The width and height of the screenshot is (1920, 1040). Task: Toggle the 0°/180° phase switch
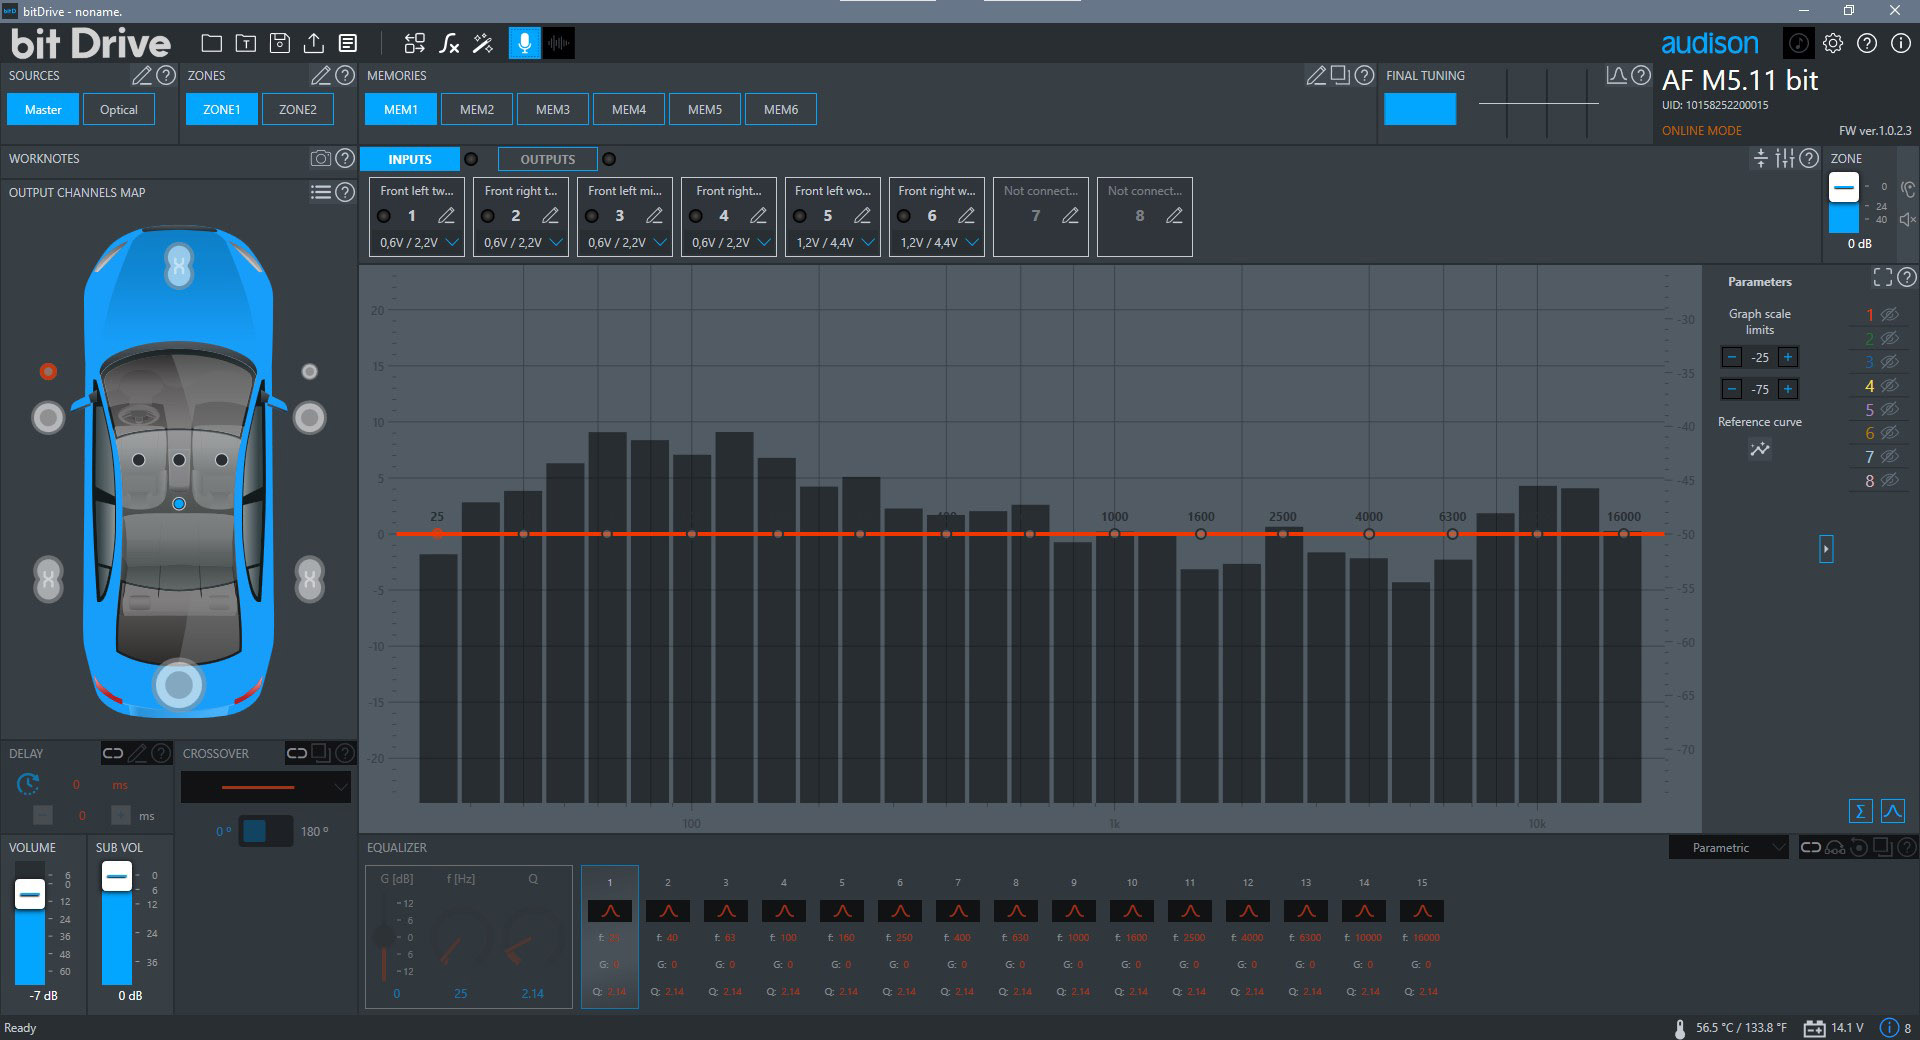[x=265, y=831]
